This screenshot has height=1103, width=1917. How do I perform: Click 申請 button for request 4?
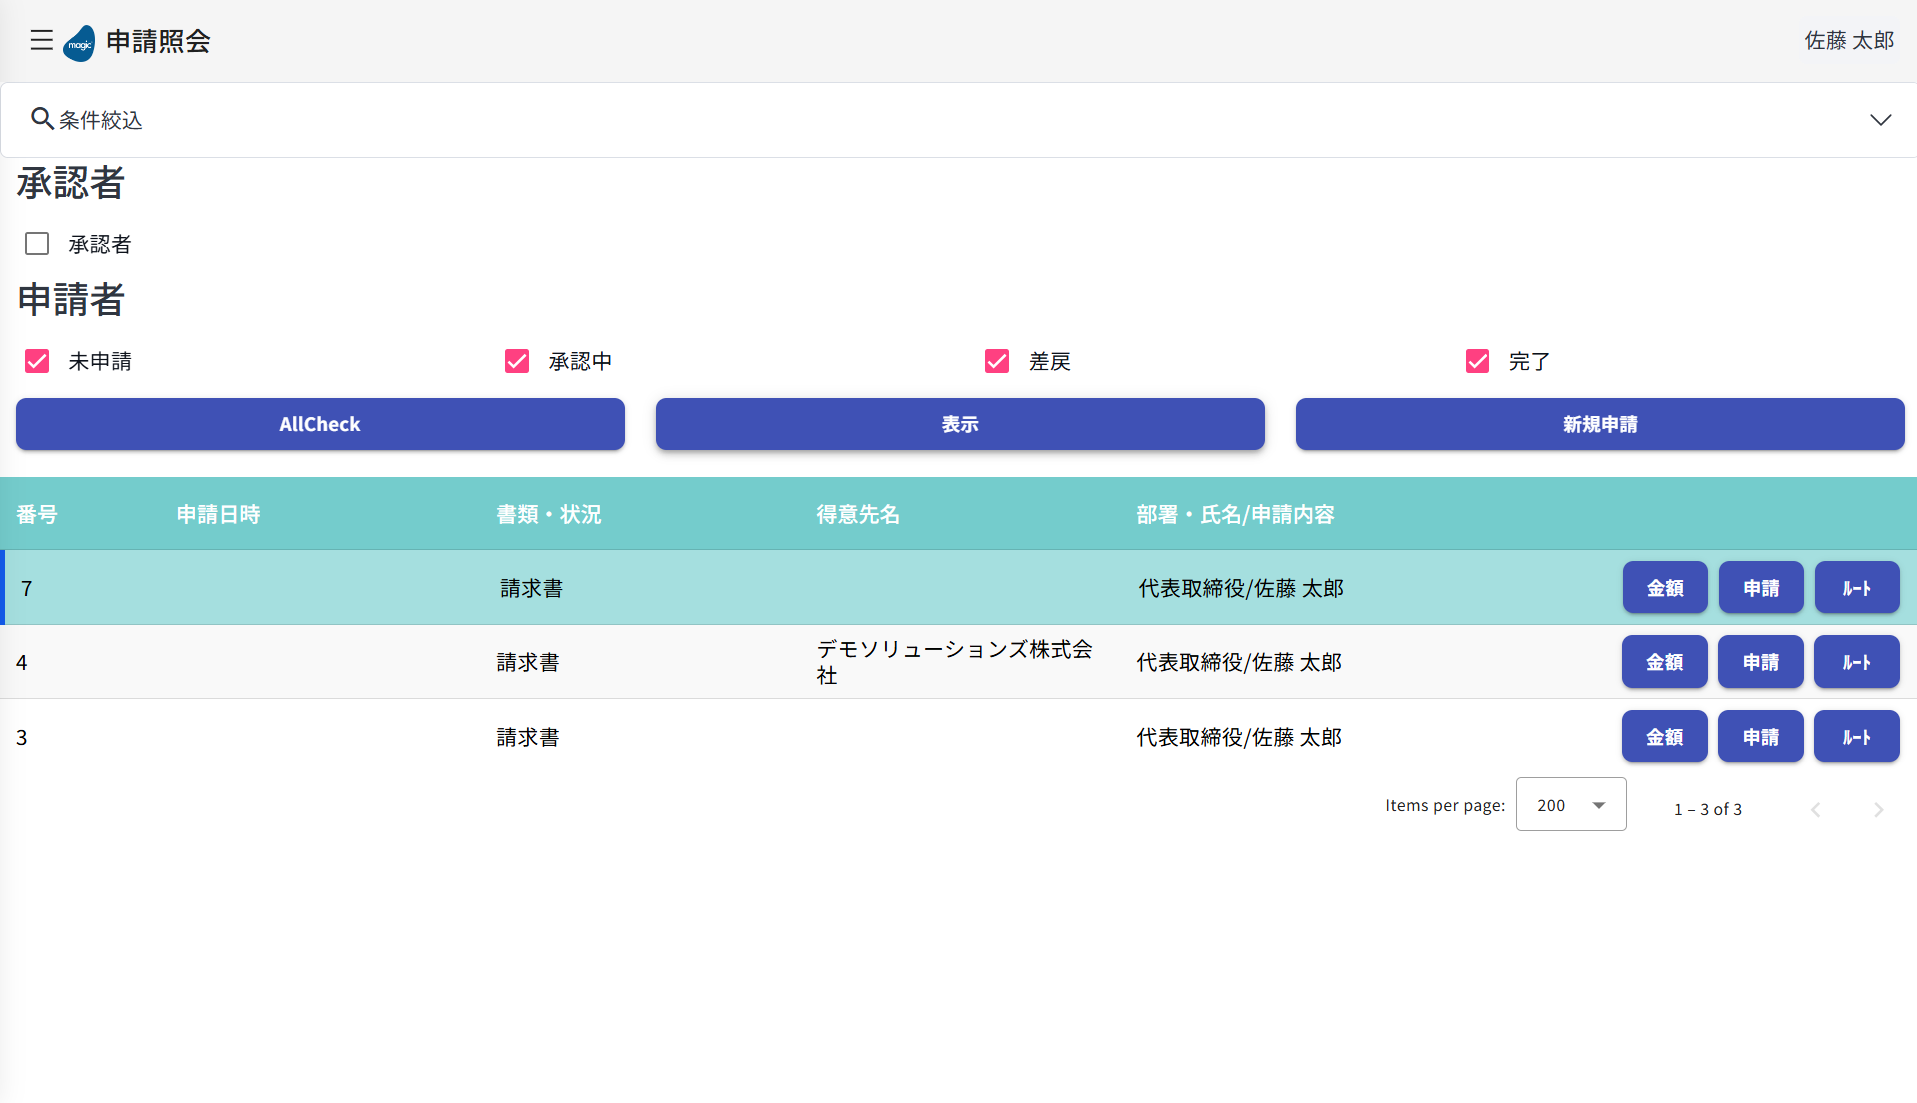[x=1760, y=662]
